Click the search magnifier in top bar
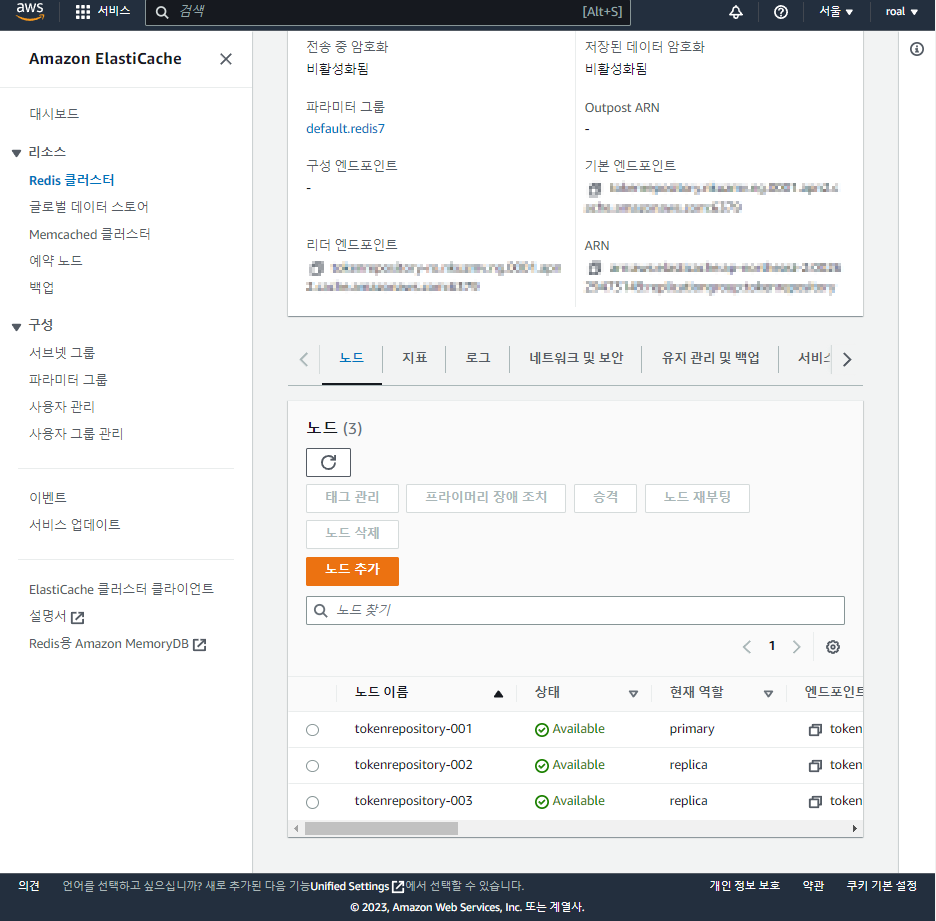This screenshot has height=921, width=936. click(162, 12)
